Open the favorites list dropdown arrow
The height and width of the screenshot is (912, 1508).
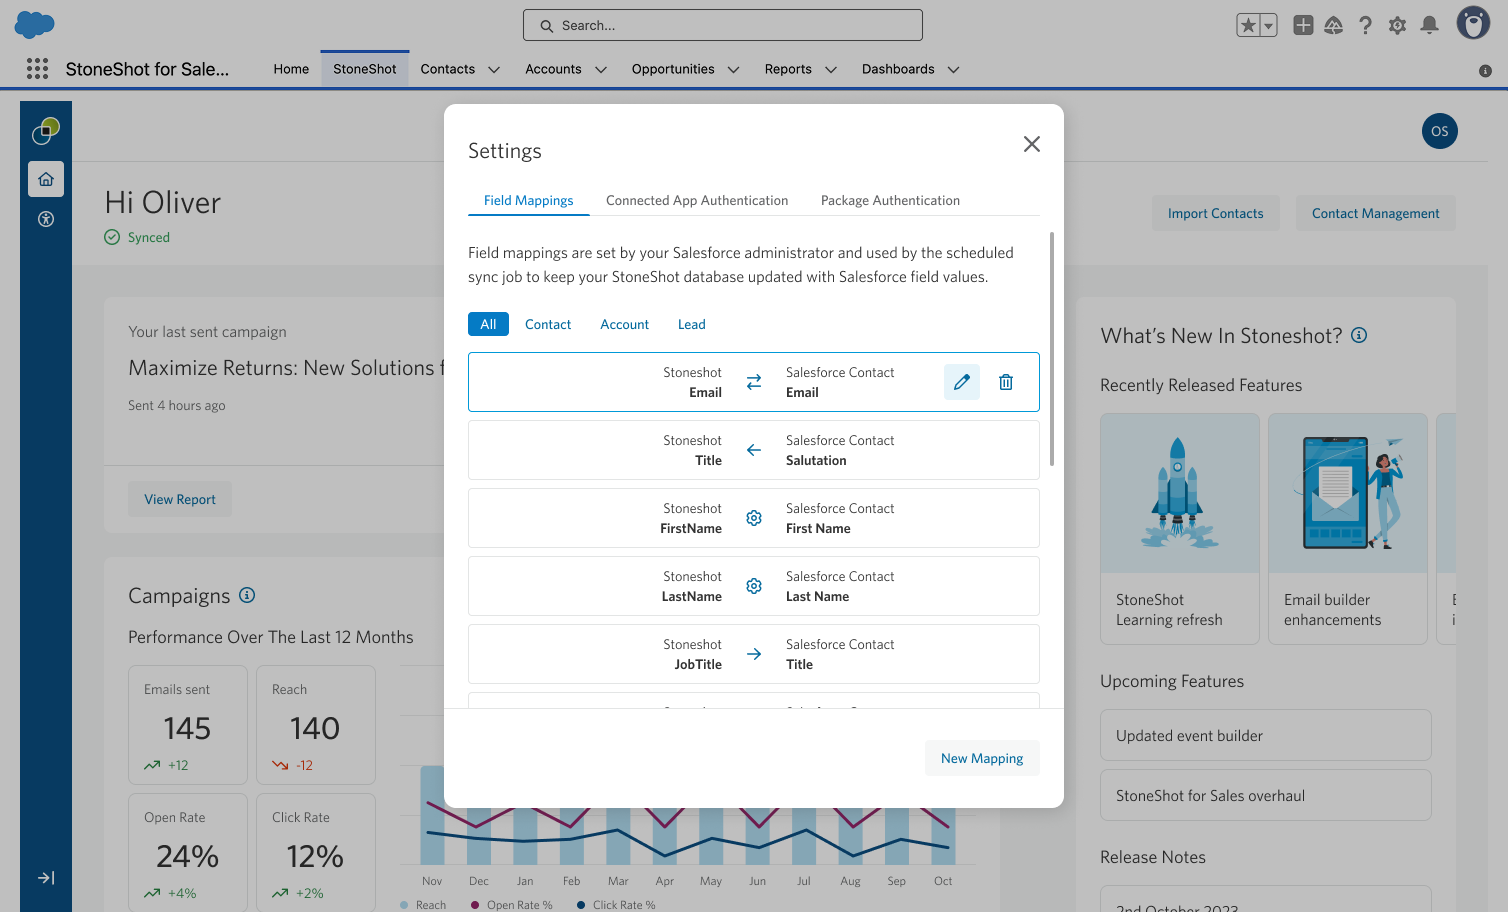(1269, 26)
